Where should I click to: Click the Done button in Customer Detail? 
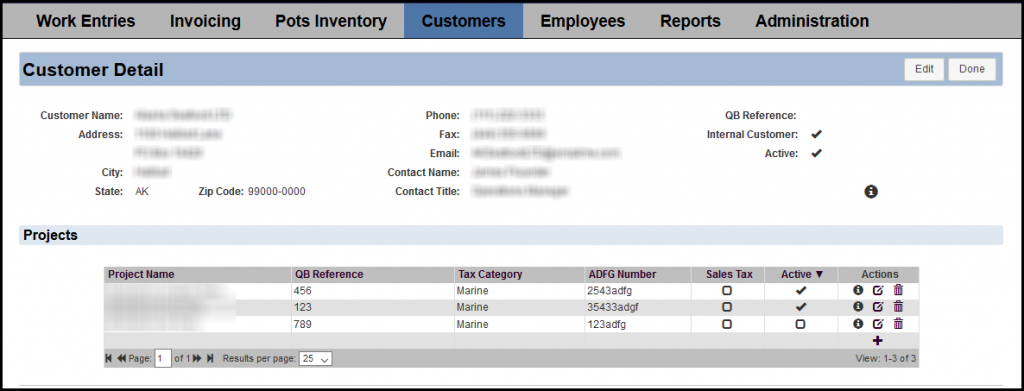tap(972, 69)
